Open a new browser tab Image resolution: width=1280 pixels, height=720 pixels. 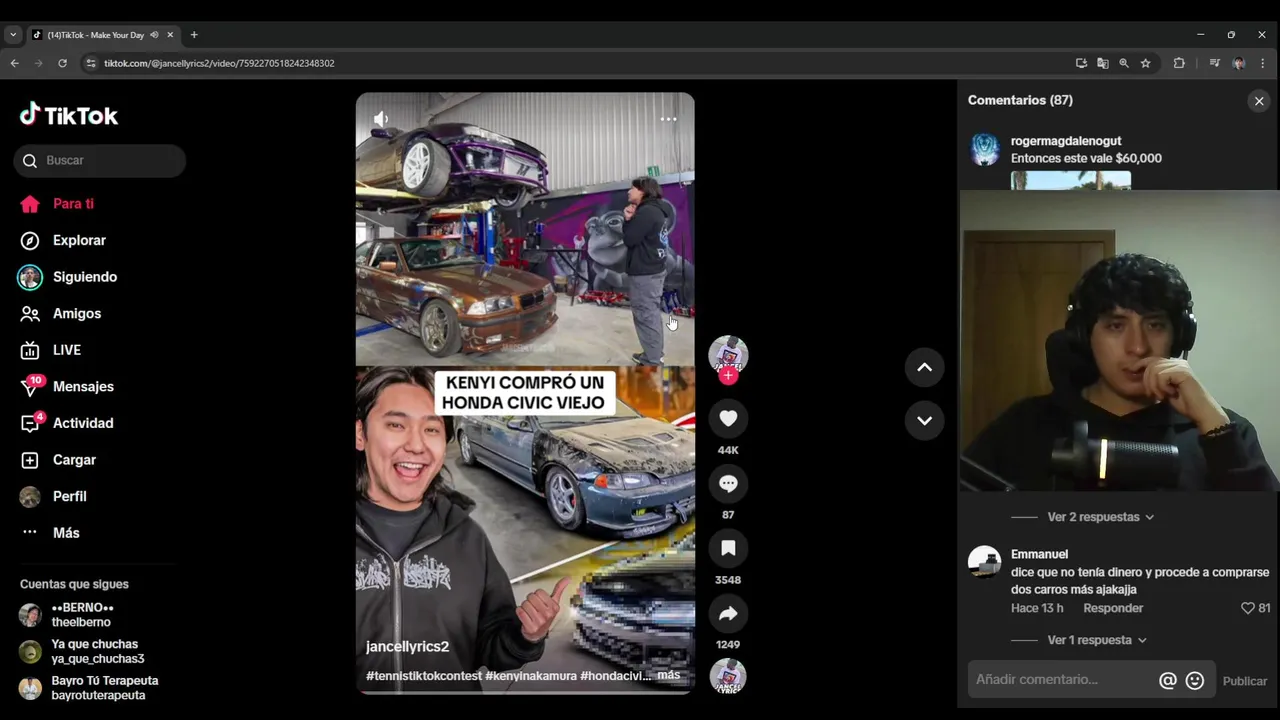(194, 35)
